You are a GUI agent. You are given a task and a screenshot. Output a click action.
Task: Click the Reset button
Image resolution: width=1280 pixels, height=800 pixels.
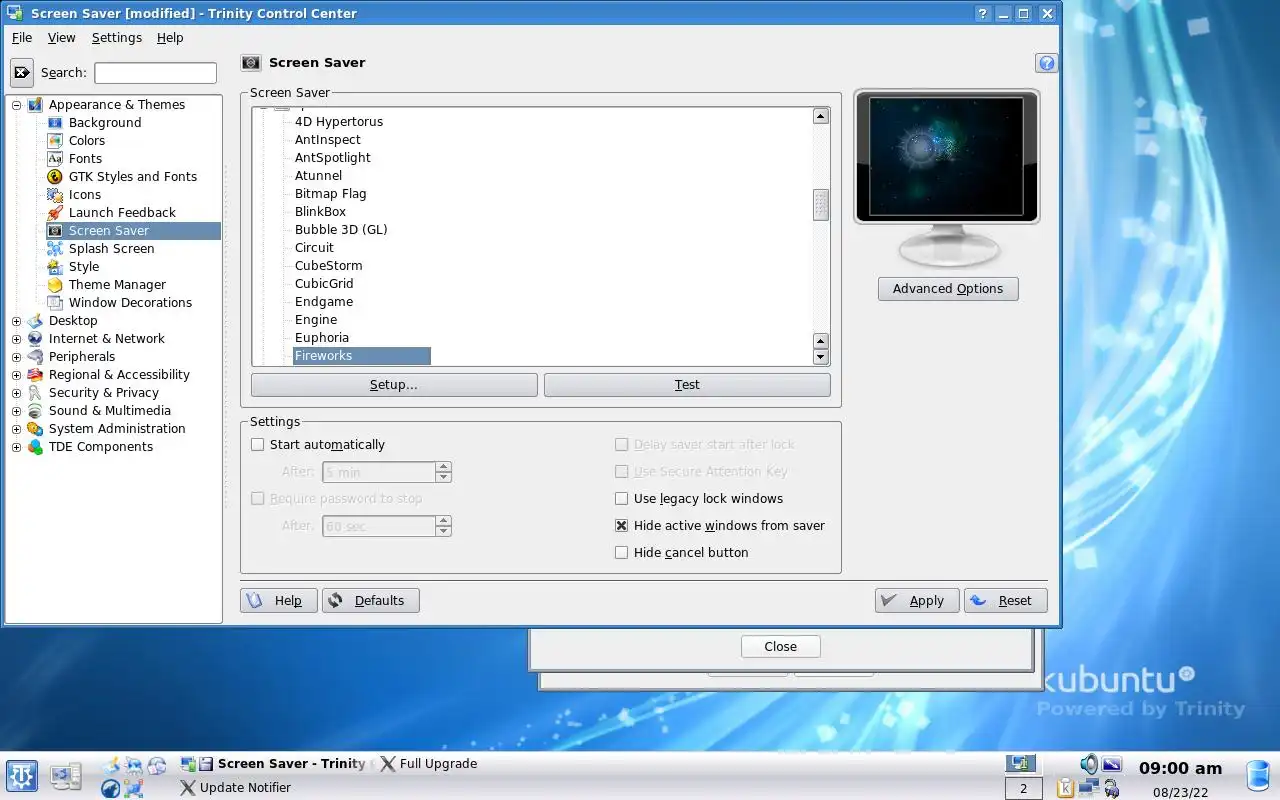(x=1005, y=601)
